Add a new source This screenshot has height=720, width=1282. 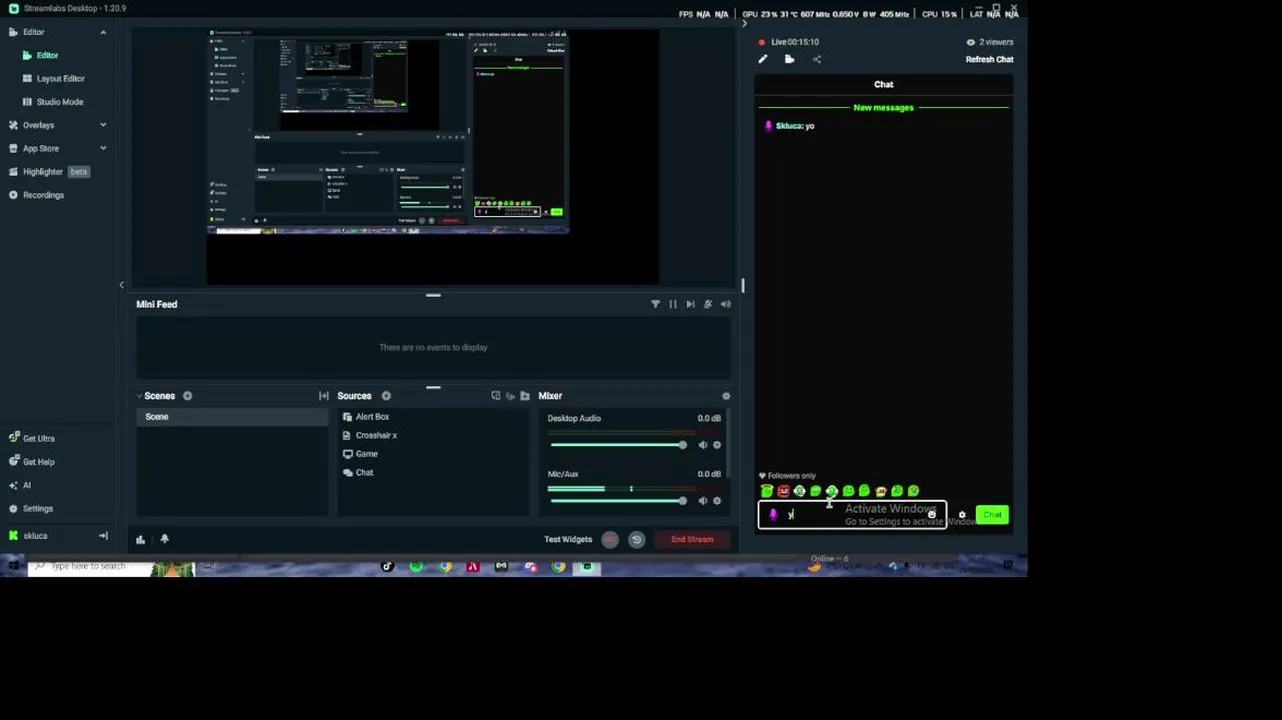pos(386,396)
